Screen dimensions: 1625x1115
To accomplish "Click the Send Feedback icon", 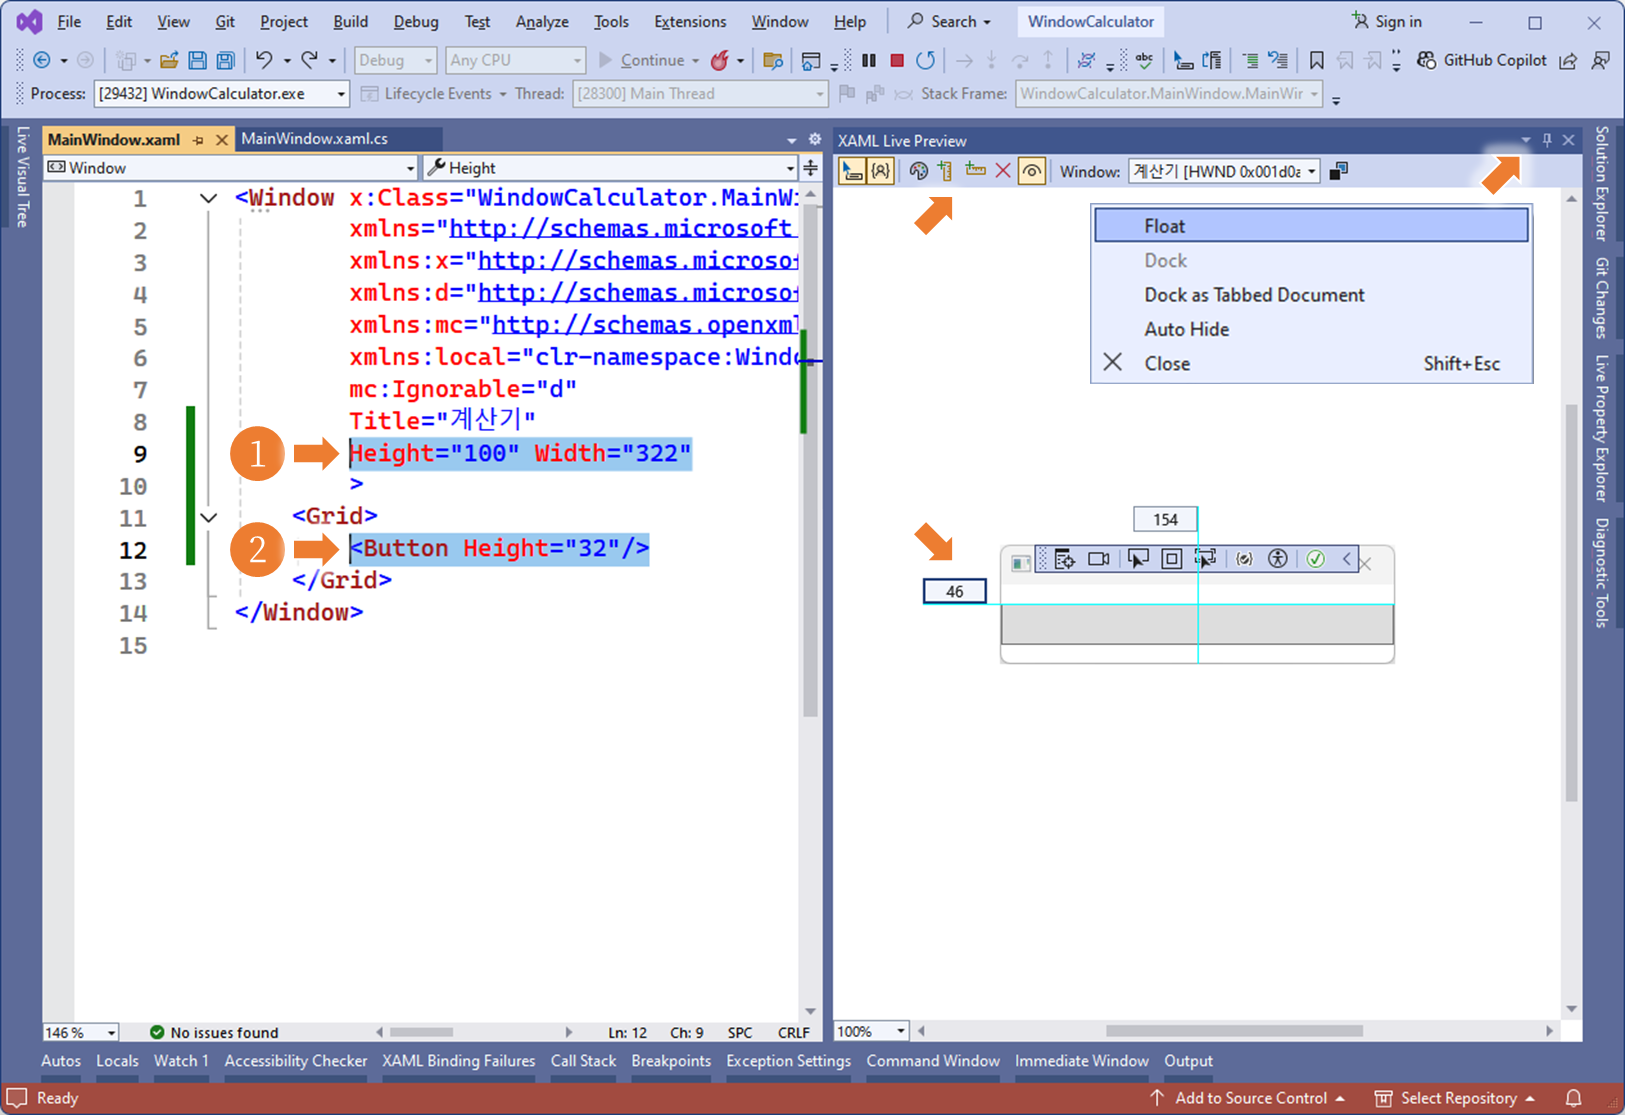I will [x=1600, y=60].
